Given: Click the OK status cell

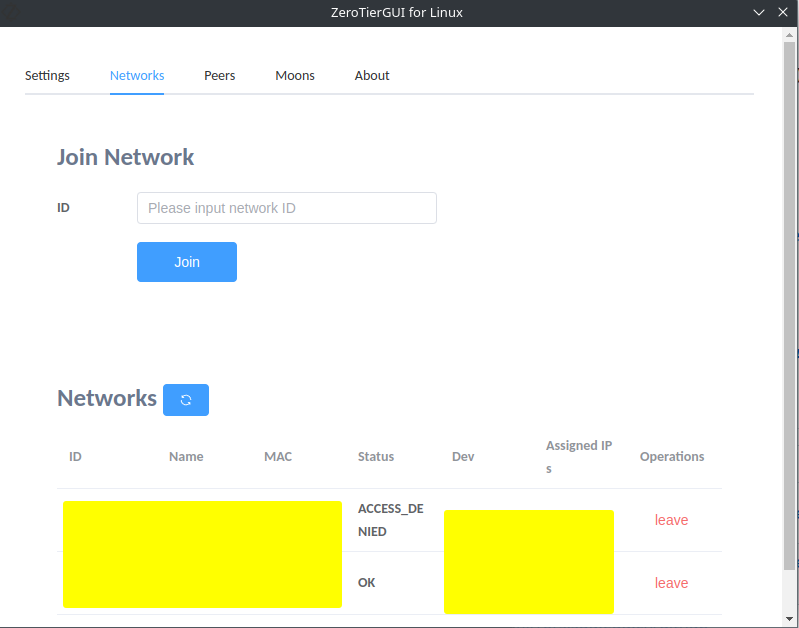Looking at the screenshot, I should tap(366, 583).
